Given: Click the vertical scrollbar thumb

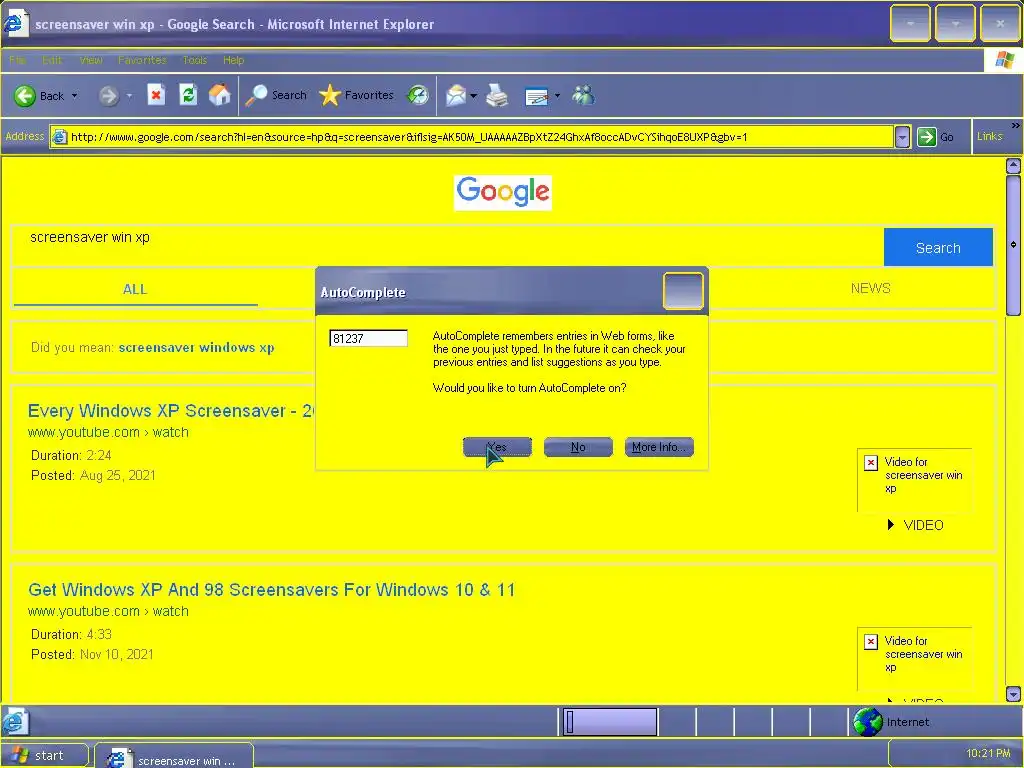Looking at the screenshot, I should [x=1013, y=245].
